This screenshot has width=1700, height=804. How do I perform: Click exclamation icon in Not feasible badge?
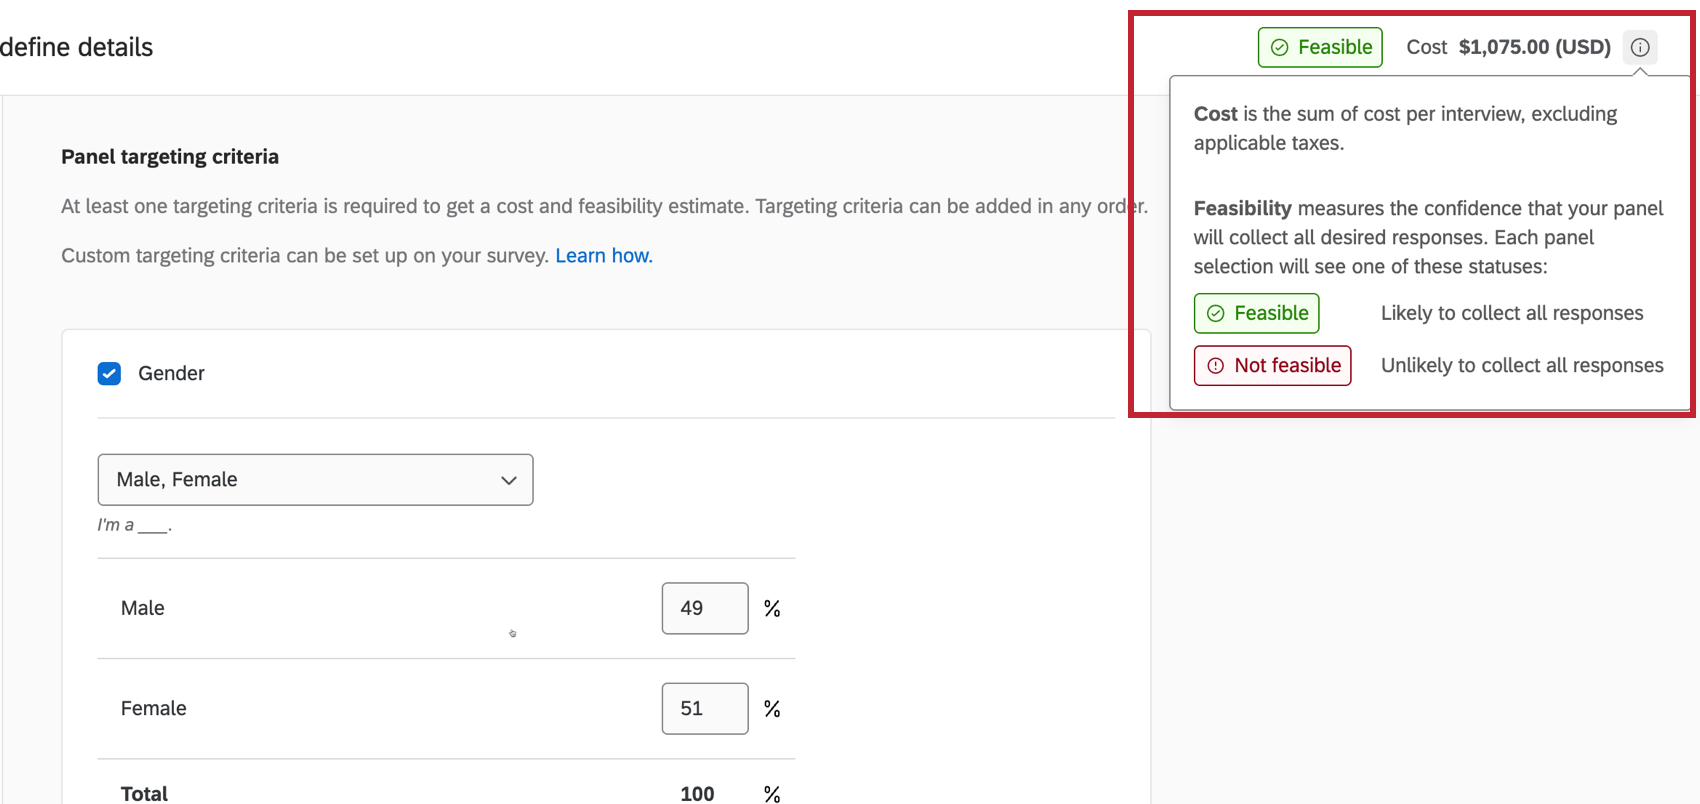(x=1215, y=366)
